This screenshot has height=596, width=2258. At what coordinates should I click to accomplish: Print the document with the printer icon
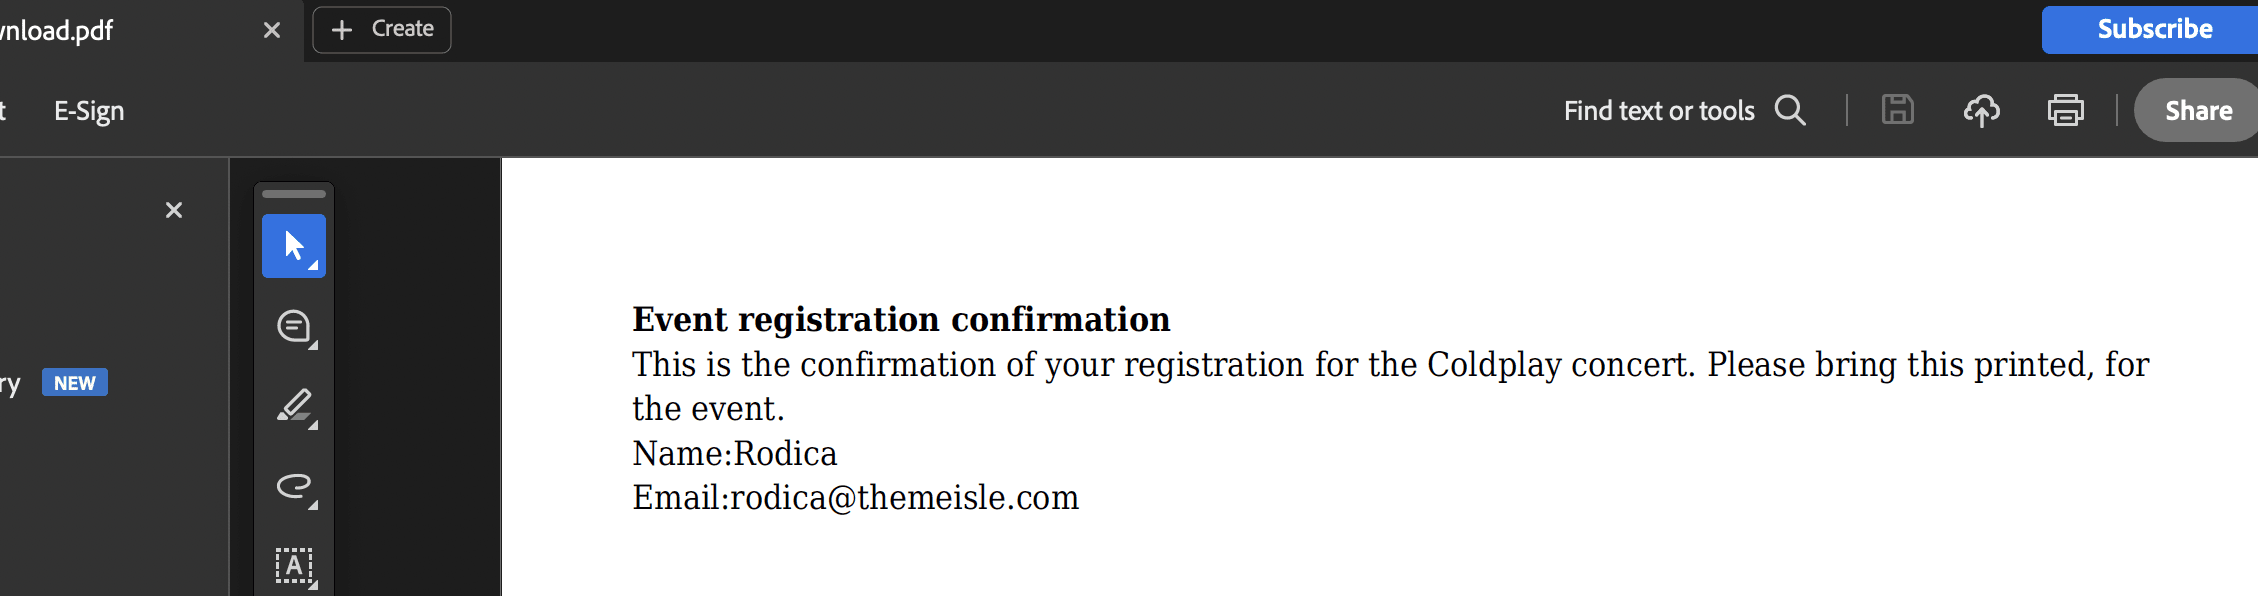click(2065, 110)
